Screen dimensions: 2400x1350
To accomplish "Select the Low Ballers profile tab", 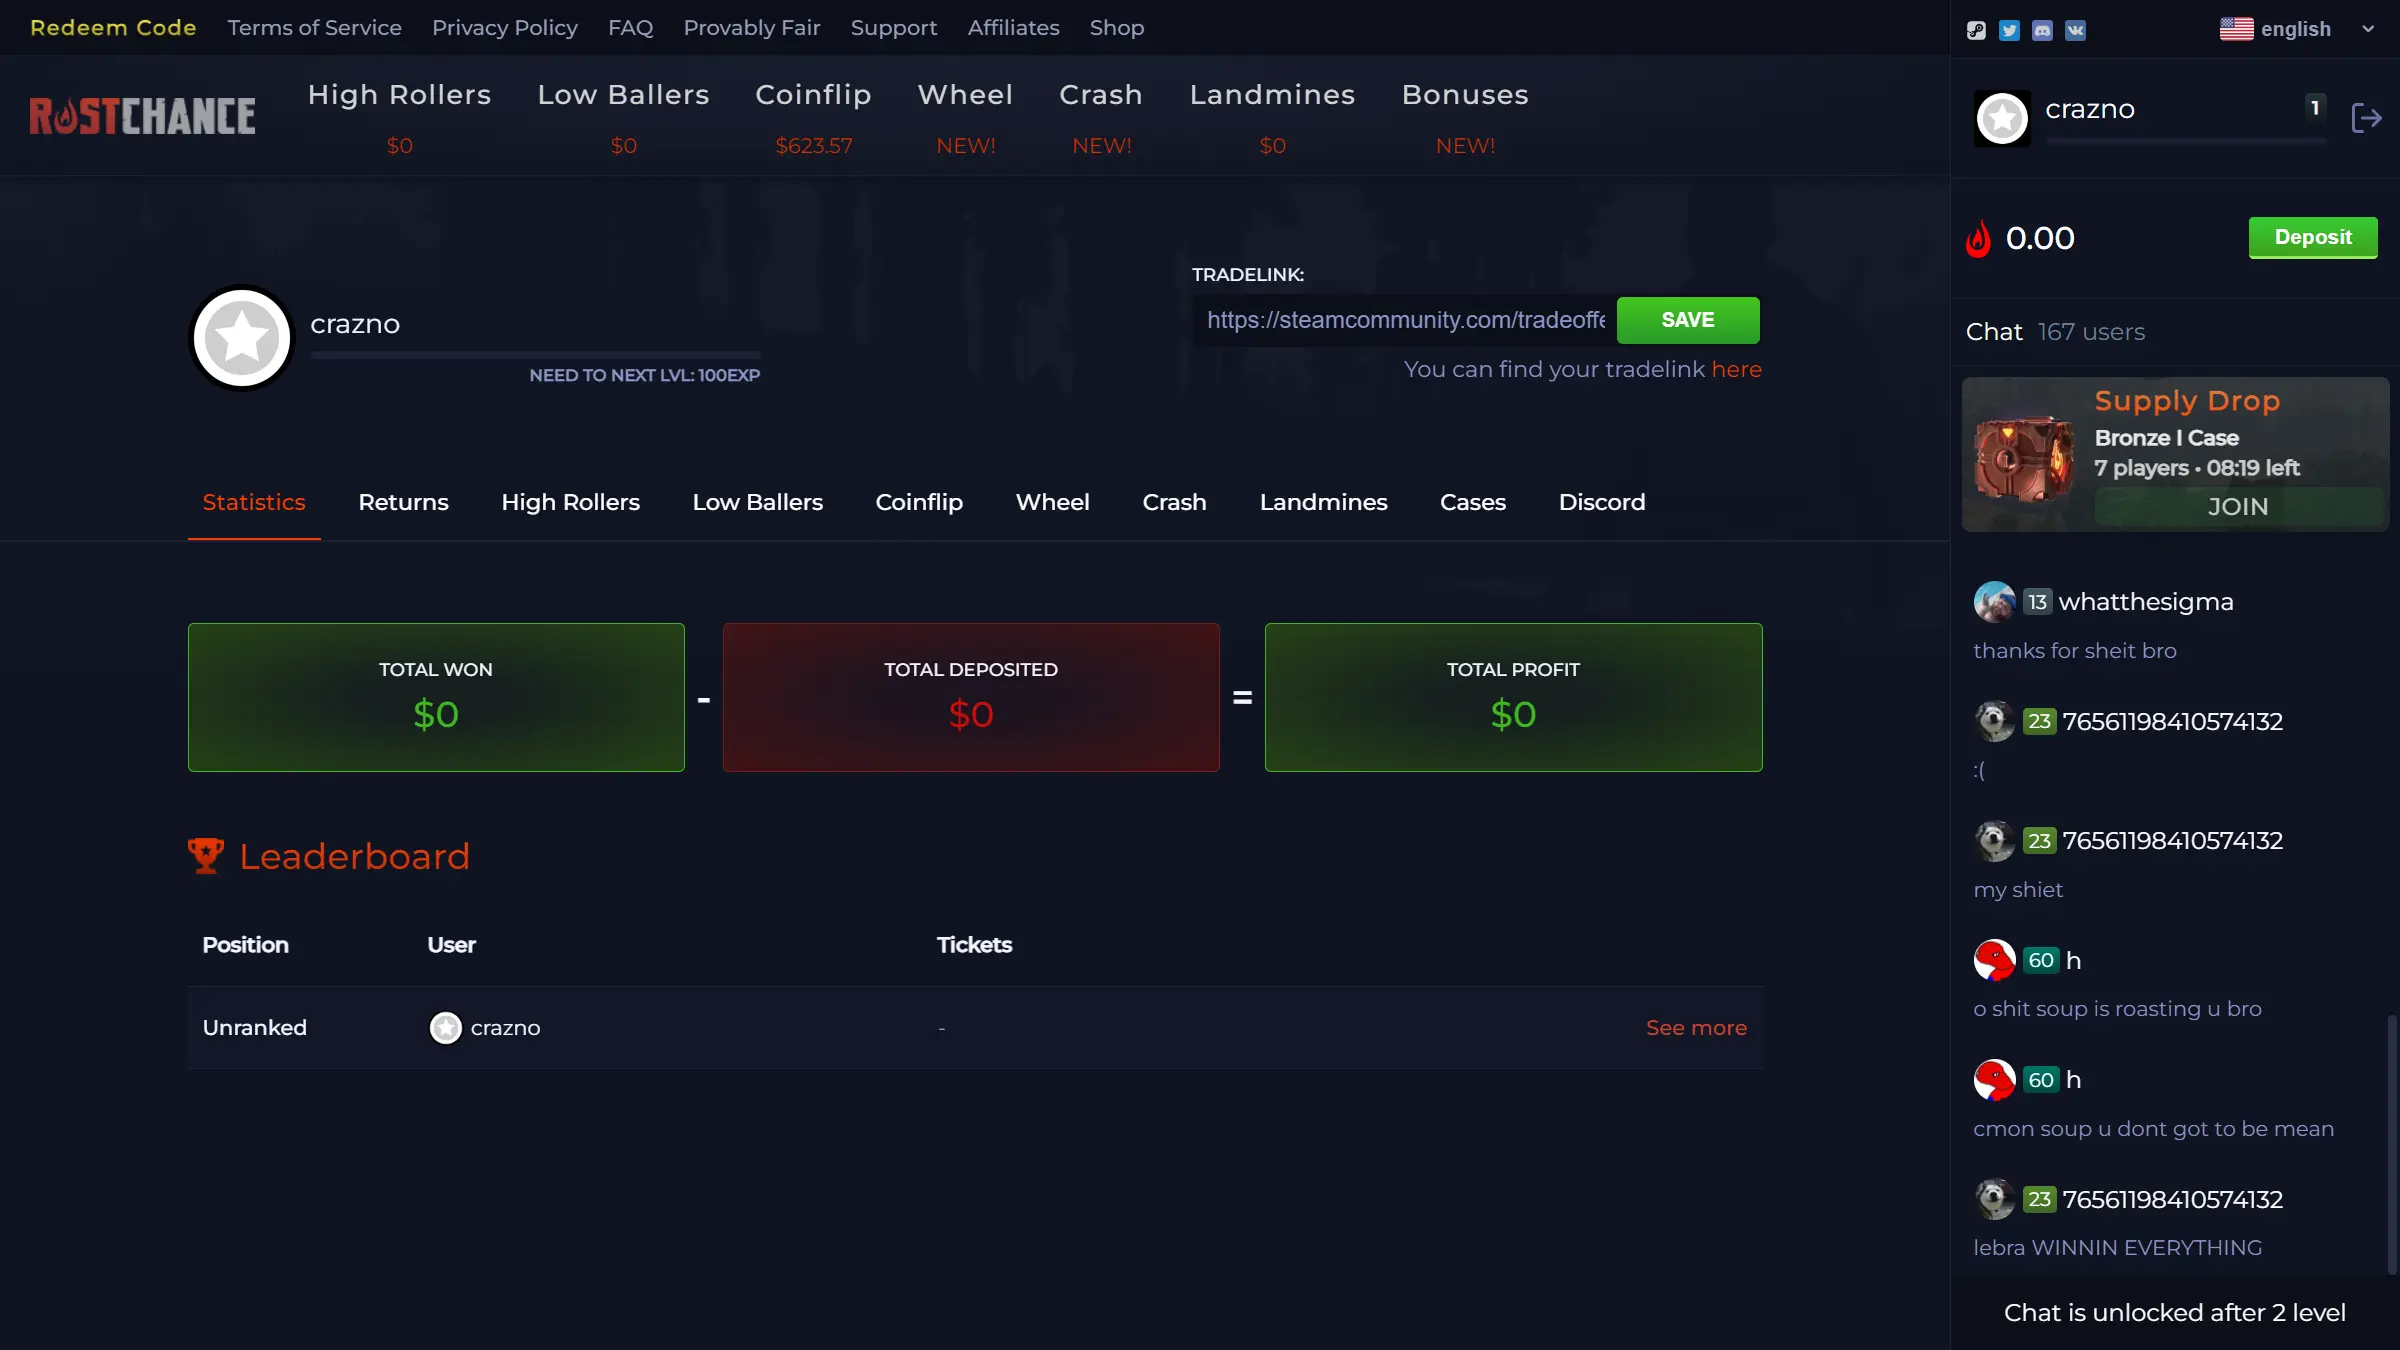I will tap(757, 503).
